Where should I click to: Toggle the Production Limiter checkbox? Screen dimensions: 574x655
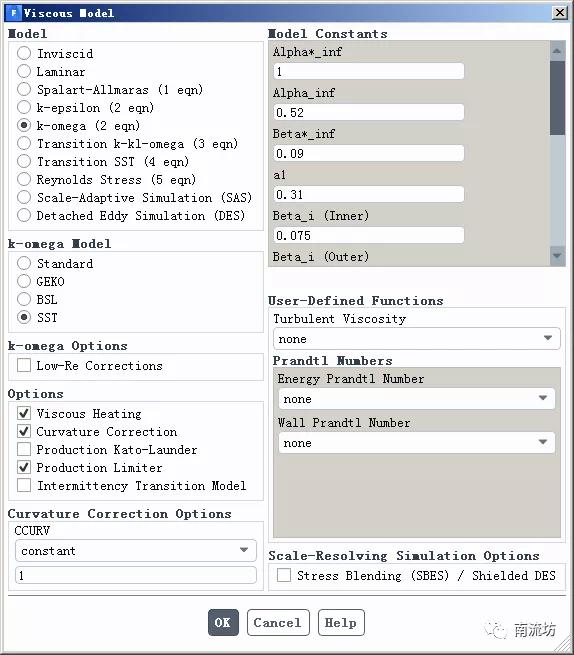coord(24,467)
